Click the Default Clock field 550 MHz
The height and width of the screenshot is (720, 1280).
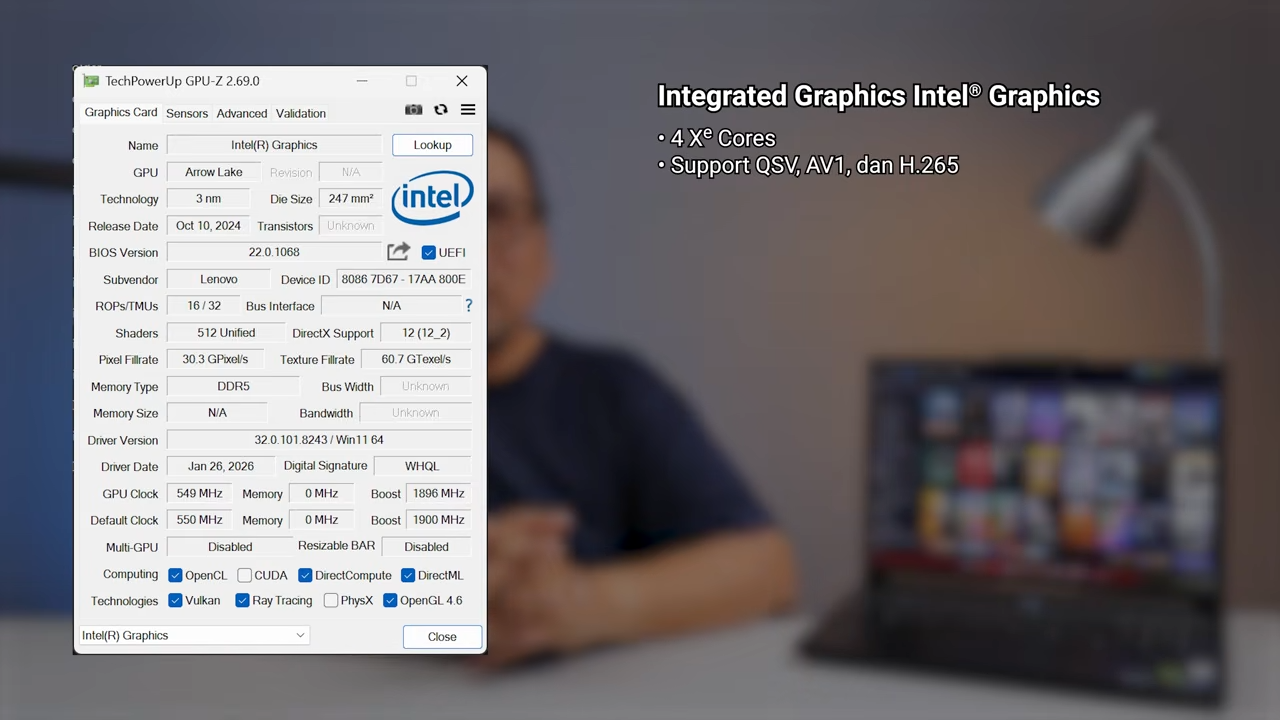(200, 520)
